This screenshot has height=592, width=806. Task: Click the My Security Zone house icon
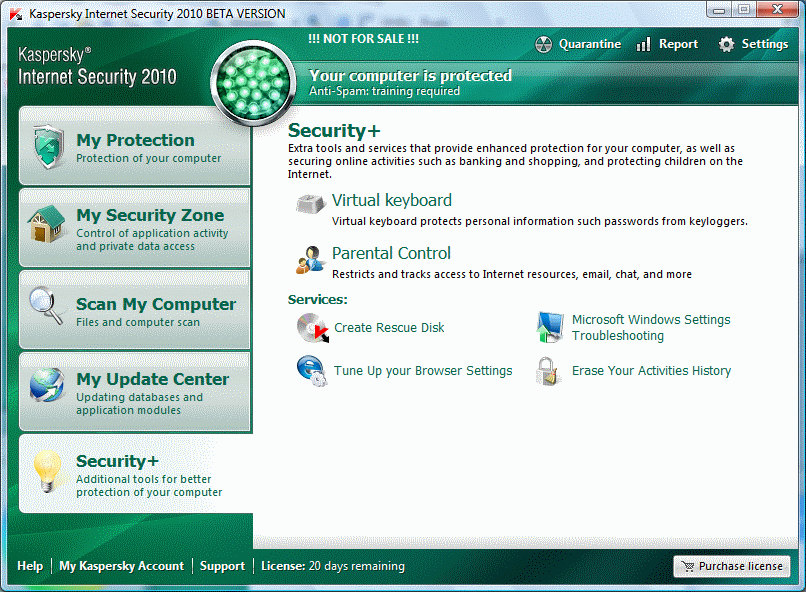pyautogui.click(x=47, y=224)
